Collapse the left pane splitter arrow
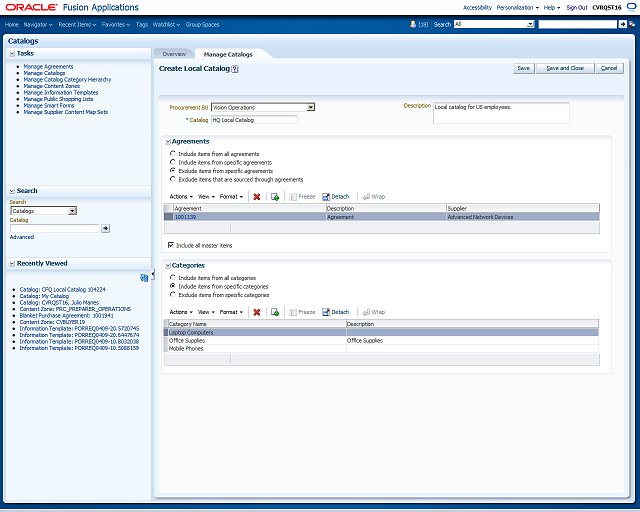640x512 pixels. 153,274
